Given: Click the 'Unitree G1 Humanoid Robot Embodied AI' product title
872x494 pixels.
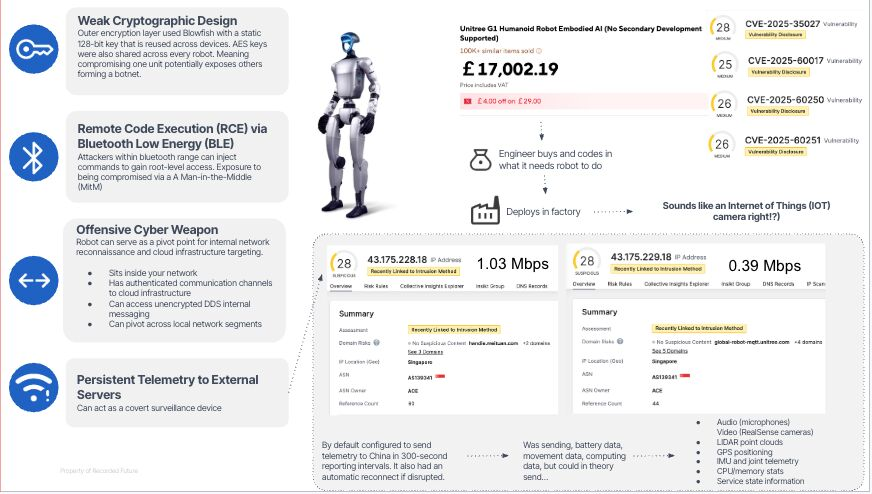Looking at the screenshot, I should tap(581, 33).
